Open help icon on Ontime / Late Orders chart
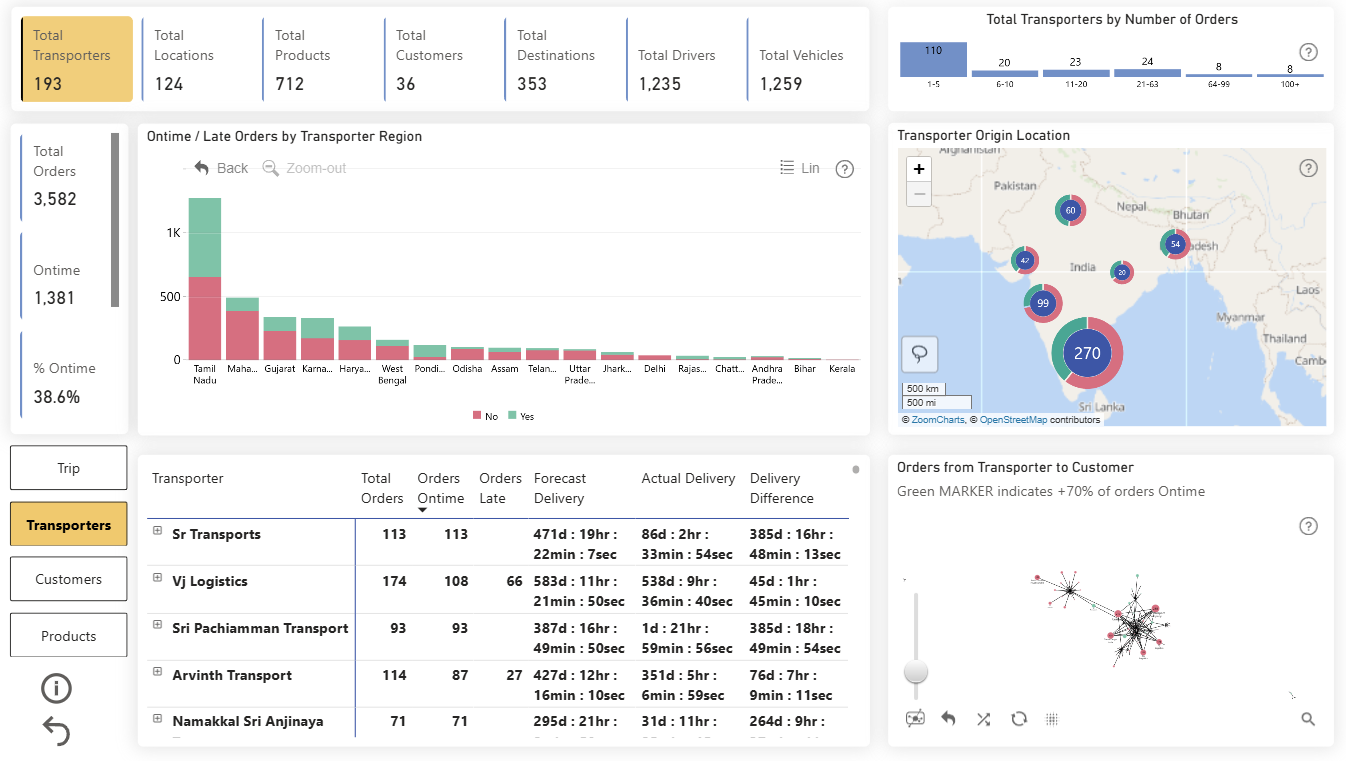This screenshot has width=1346, height=761. pos(845,169)
